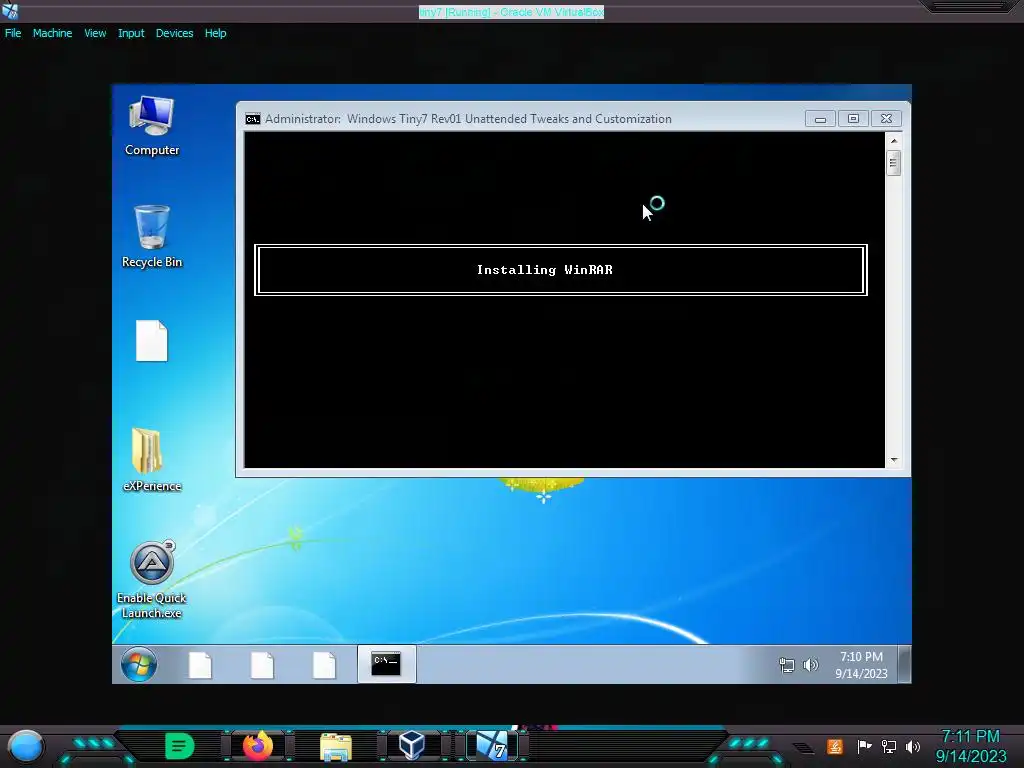Screen dimensions: 1024x768
Task: Click the console scrollbar thumb
Action: click(894, 163)
